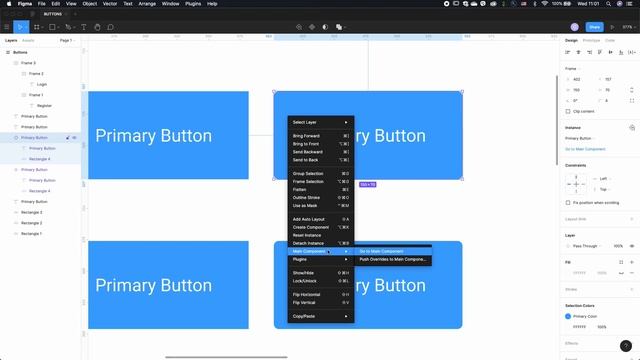
Task: Add a new fill with plus icon
Action: 632,262
